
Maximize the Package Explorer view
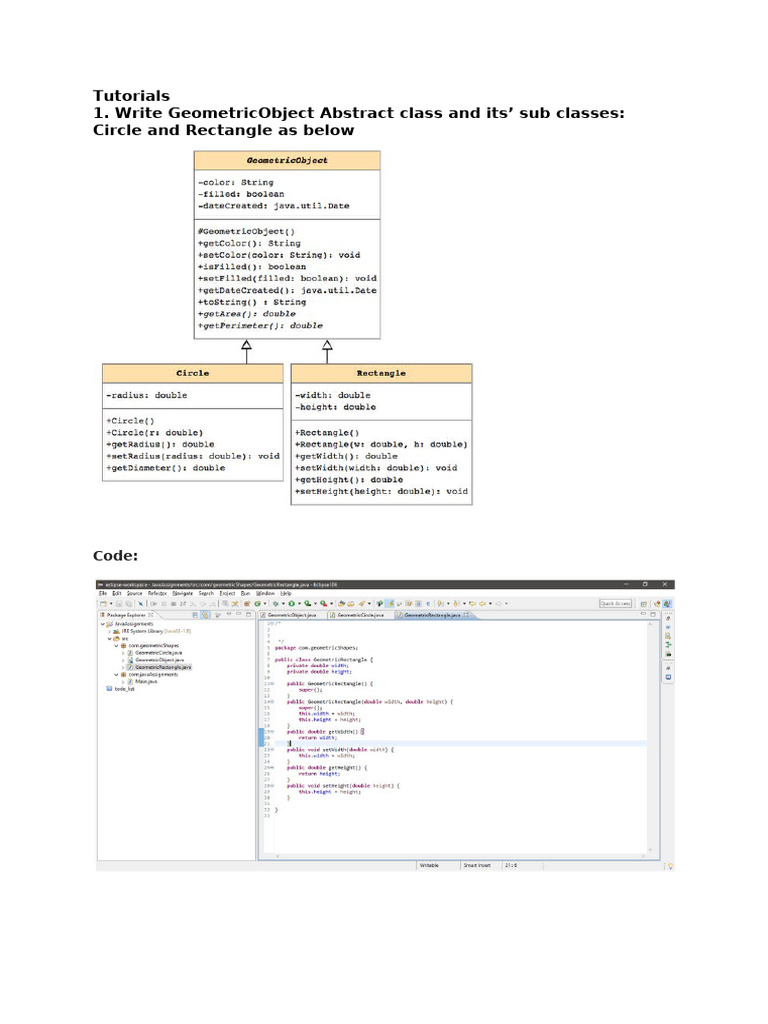tap(248, 614)
